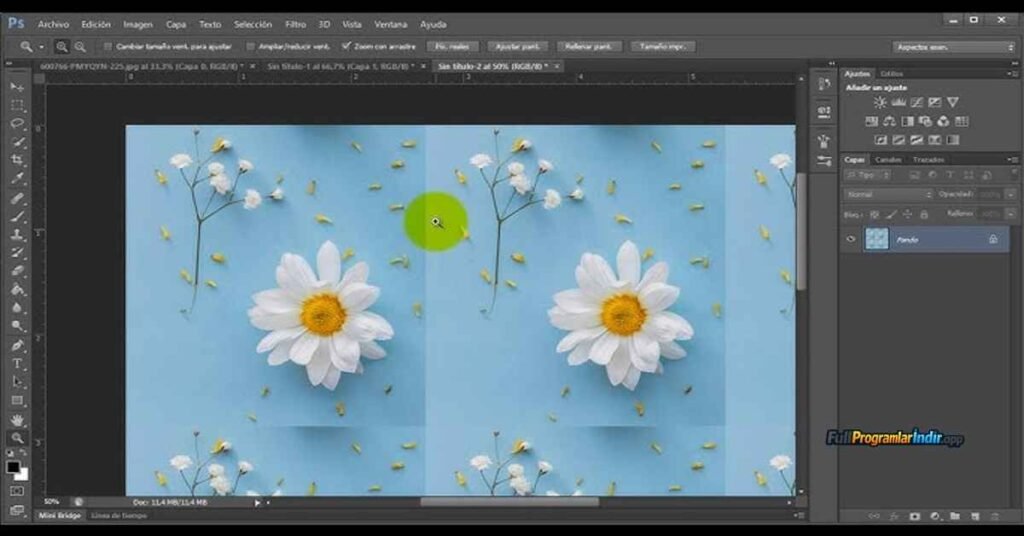
Task: Click the 'Tamaño impr.' button
Action: pos(662,47)
